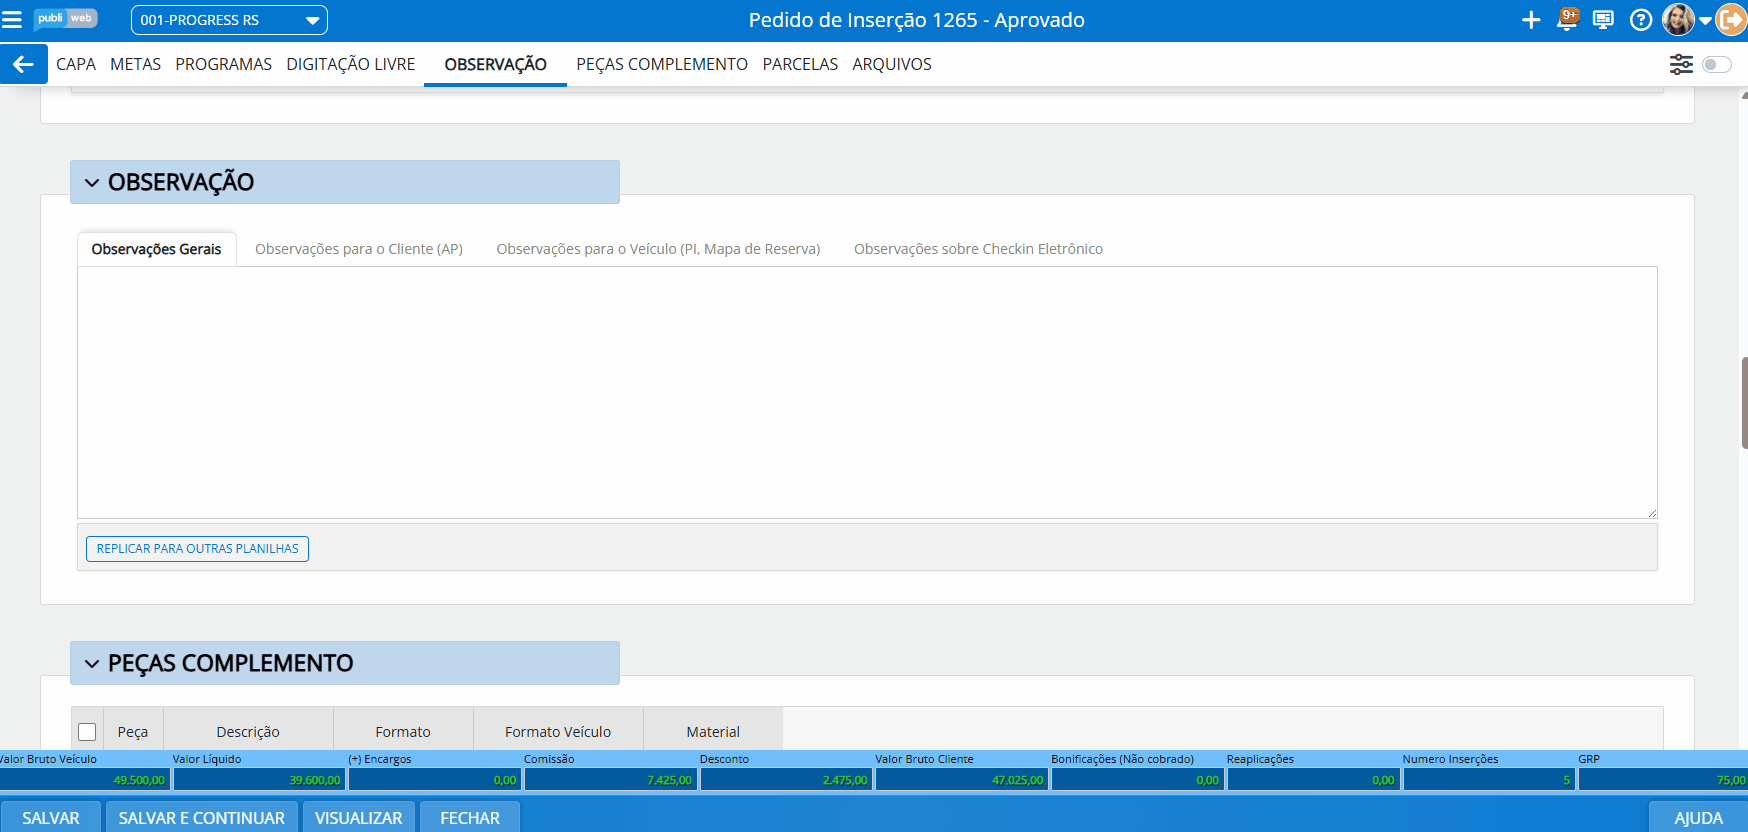
Task: Click the plus add icon
Action: (1530, 20)
